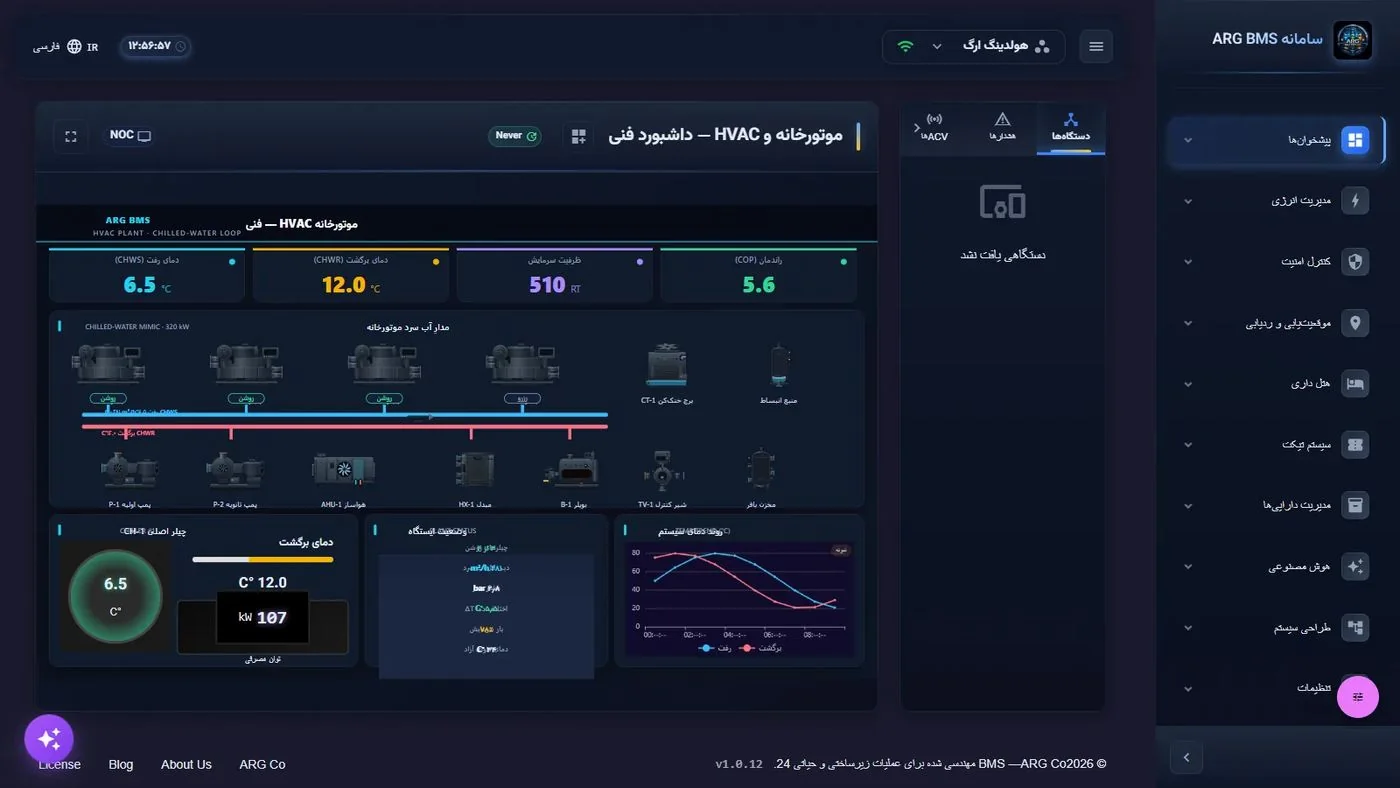Open the Blog footer link

click(121, 764)
